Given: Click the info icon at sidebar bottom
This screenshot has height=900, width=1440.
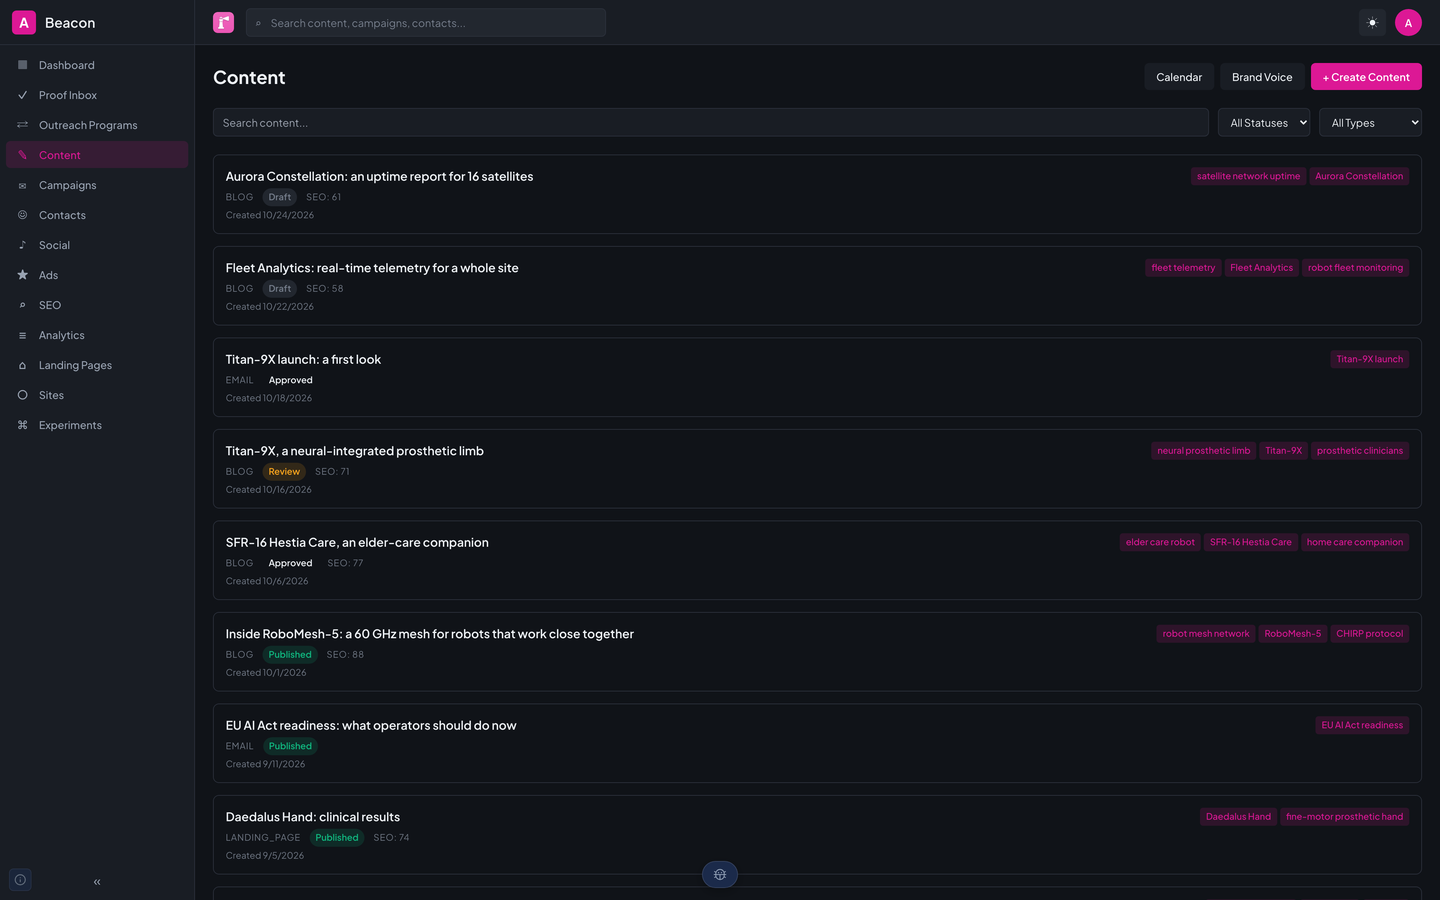Looking at the screenshot, I should coord(20,880).
